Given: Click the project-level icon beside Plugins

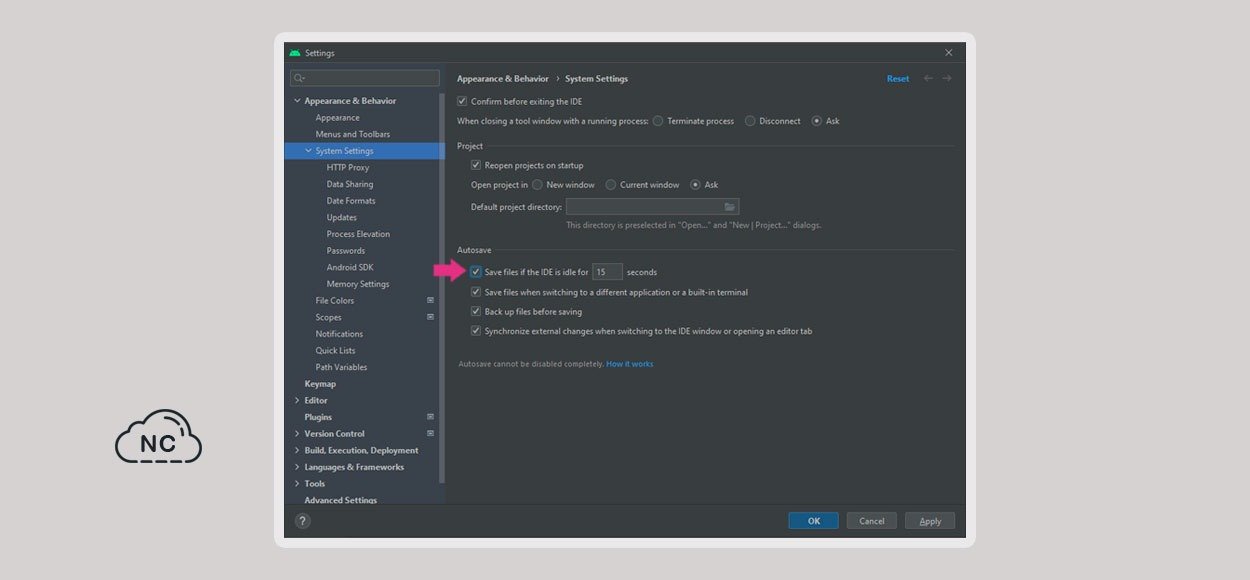Looking at the screenshot, I should pos(430,417).
